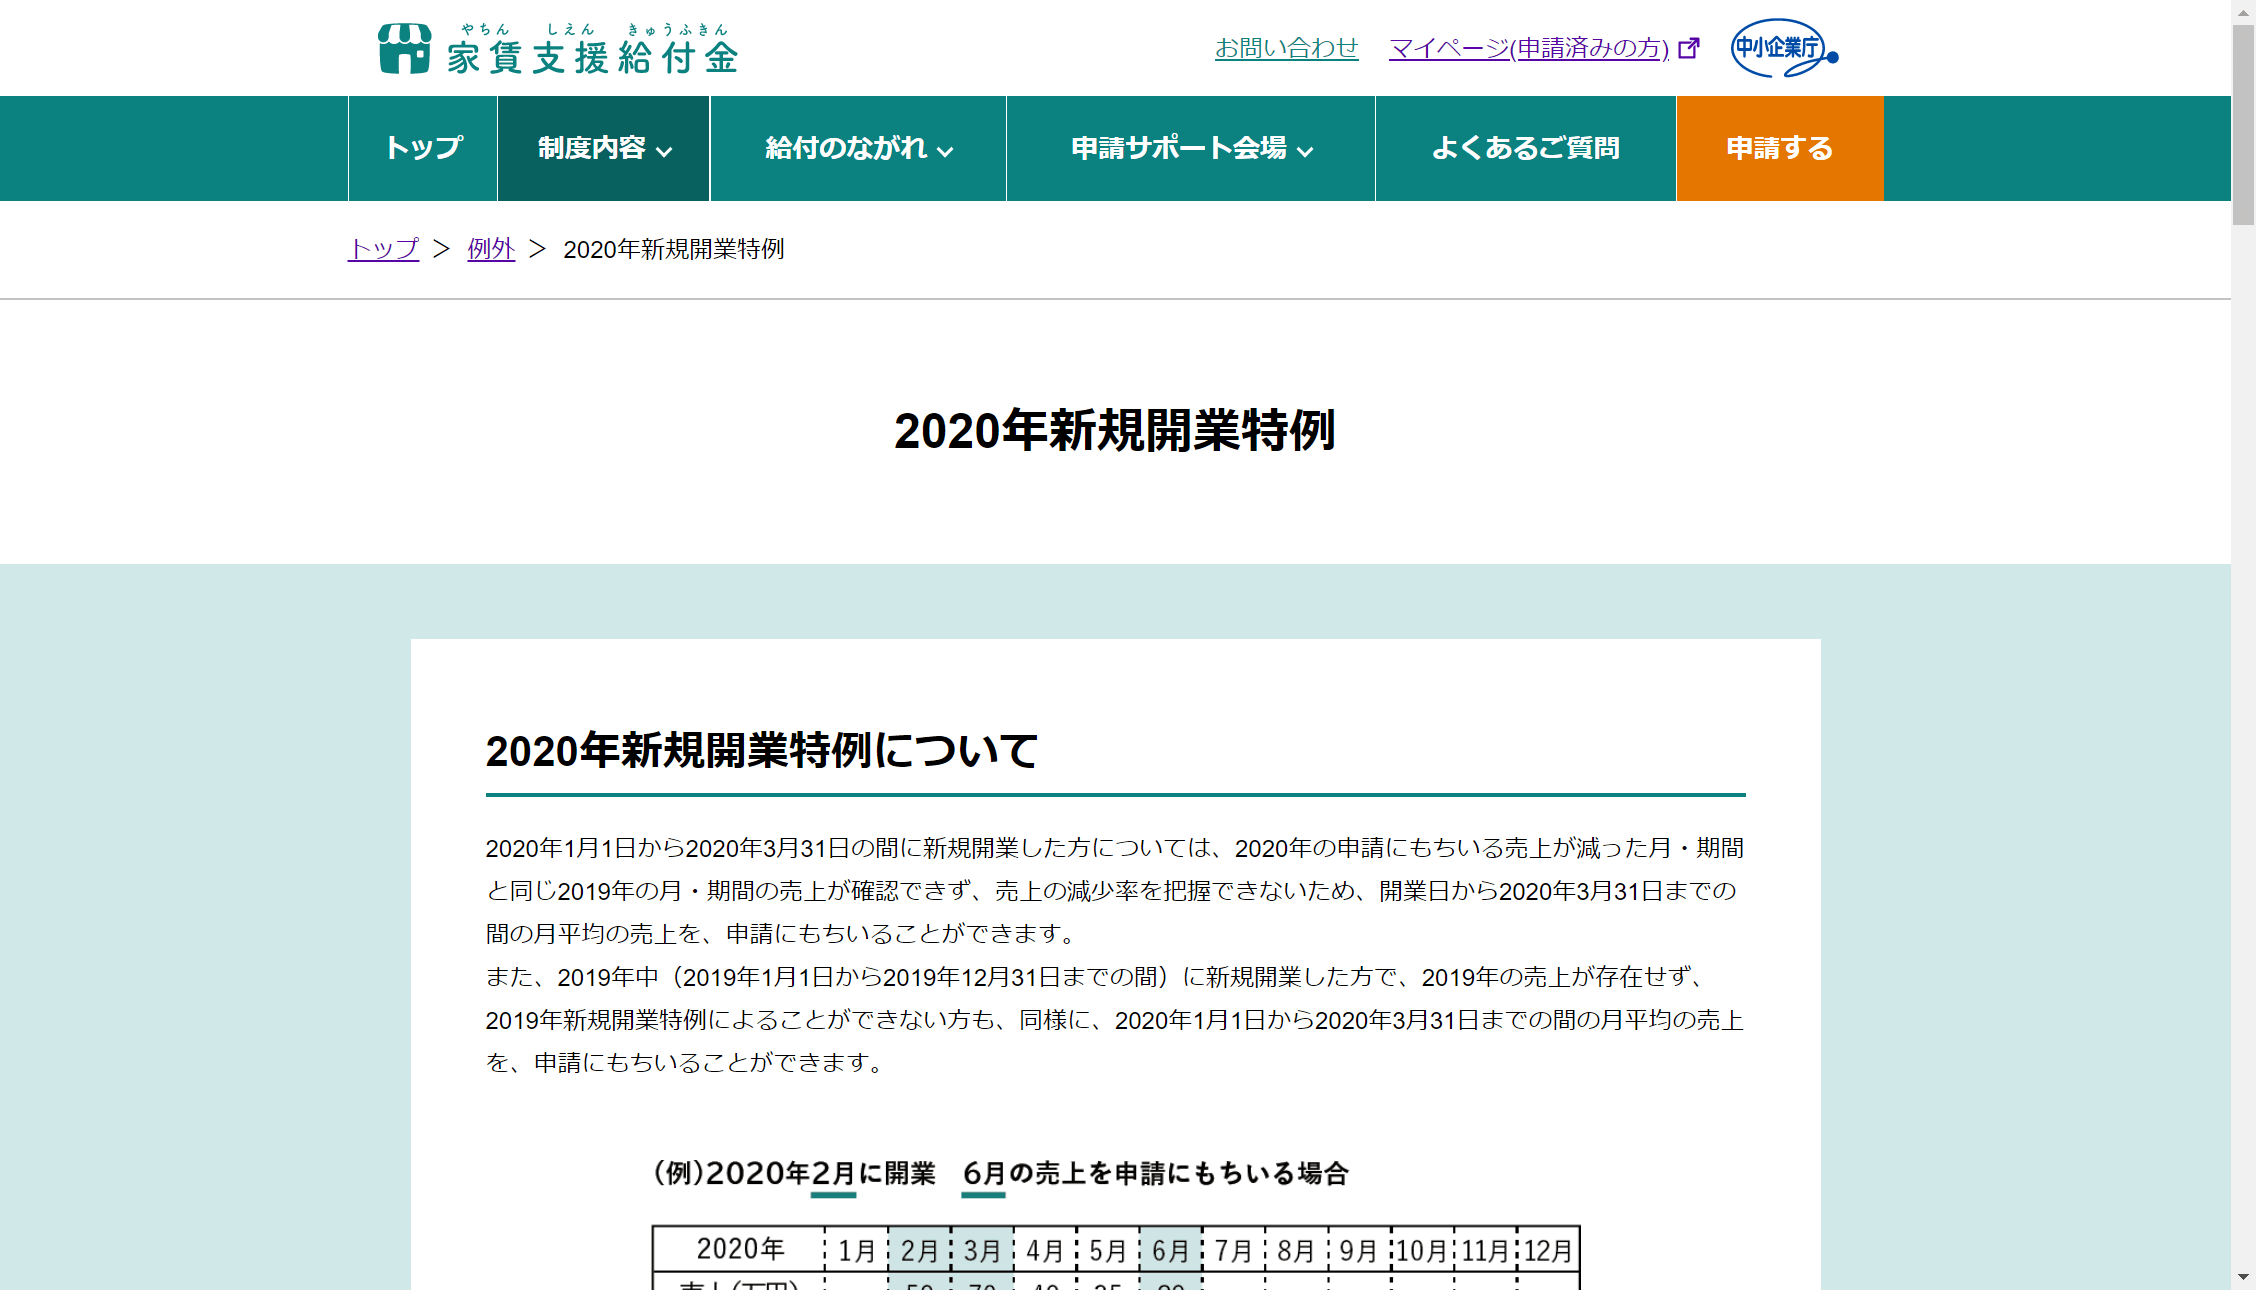This screenshot has width=2256, height=1290.
Task: Expand the chevron next to 給付のながれ
Action: pyautogui.click(x=945, y=152)
